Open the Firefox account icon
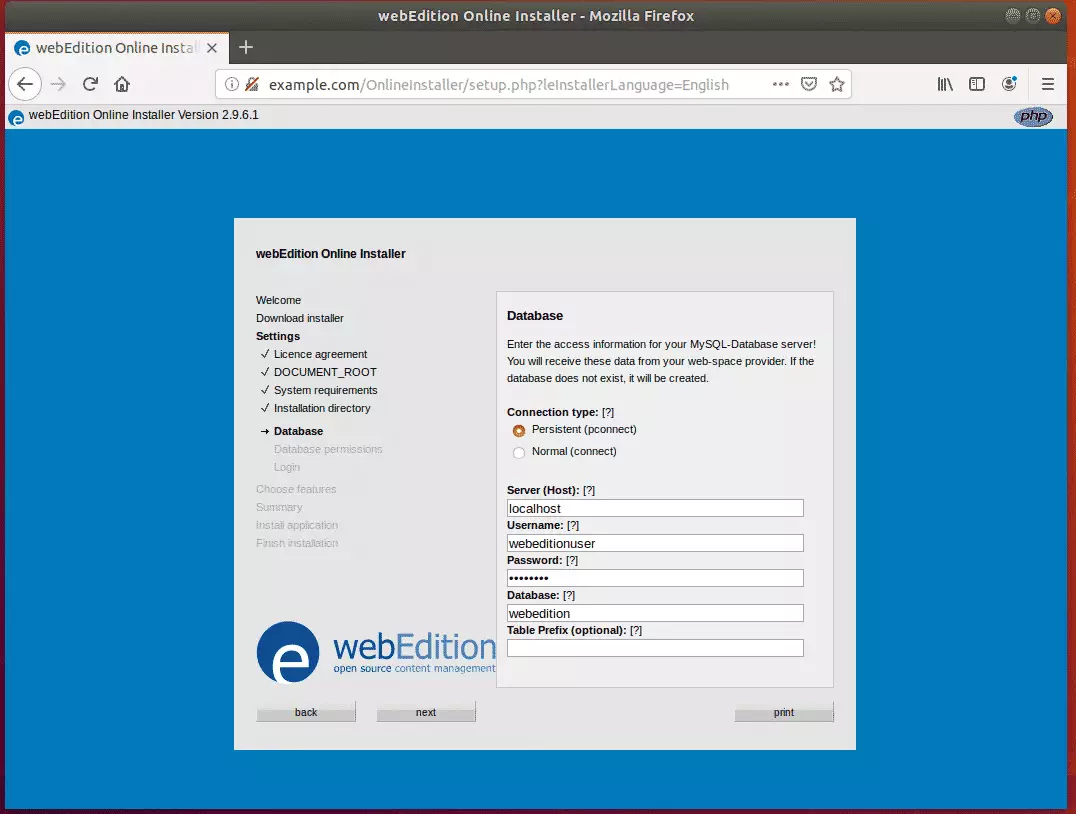Viewport: 1076px width, 814px height. pyautogui.click(x=1009, y=84)
